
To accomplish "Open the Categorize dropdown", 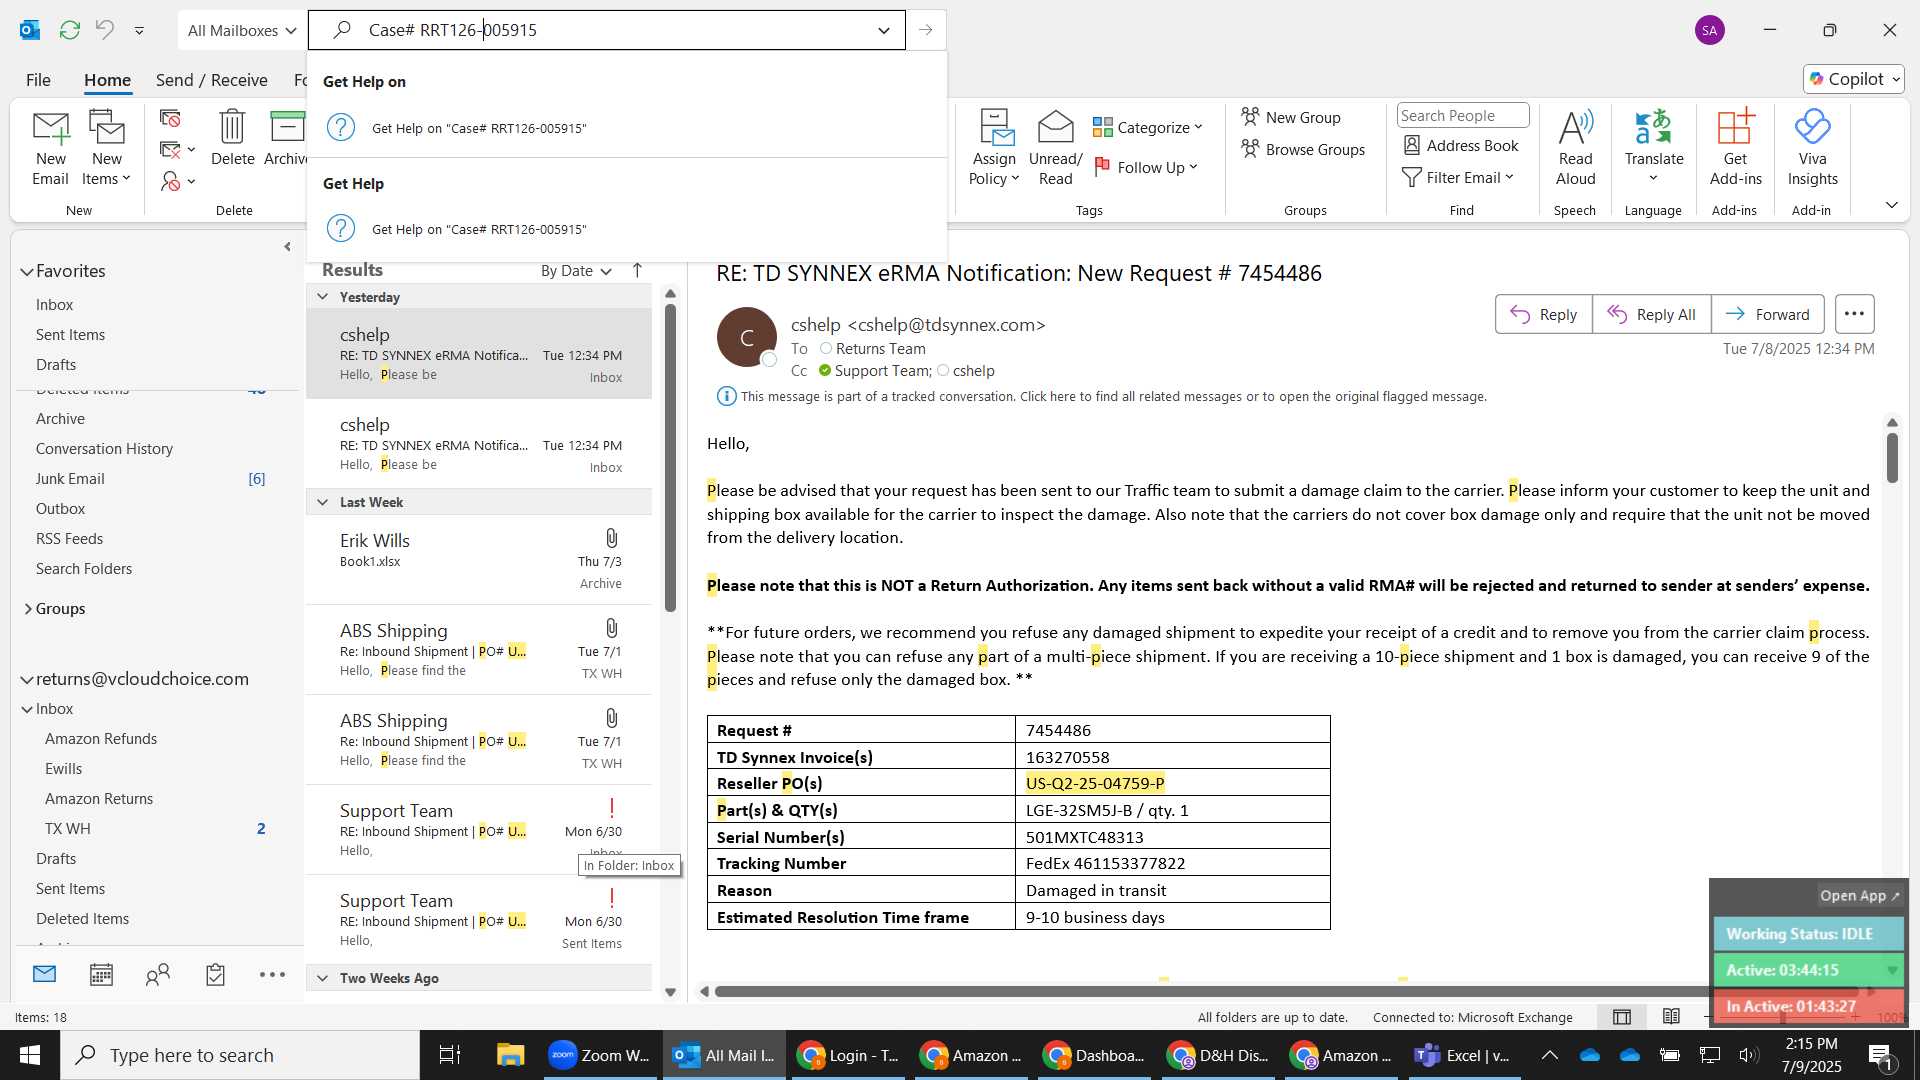I will tap(1148, 127).
